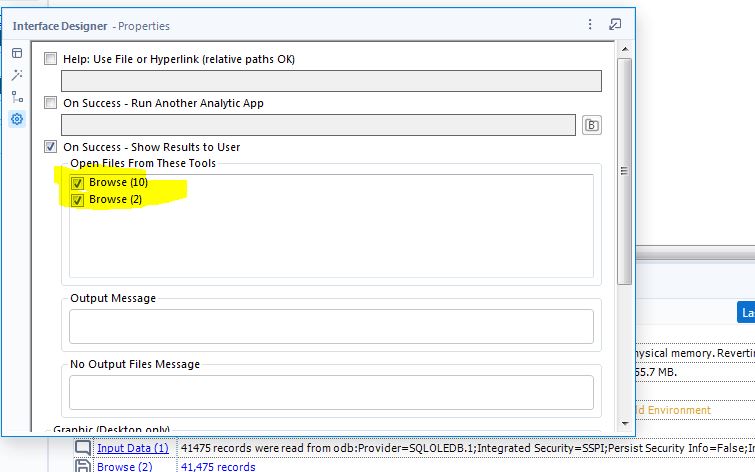Select the Test View wand icon

pyautogui.click(x=17, y=75)
